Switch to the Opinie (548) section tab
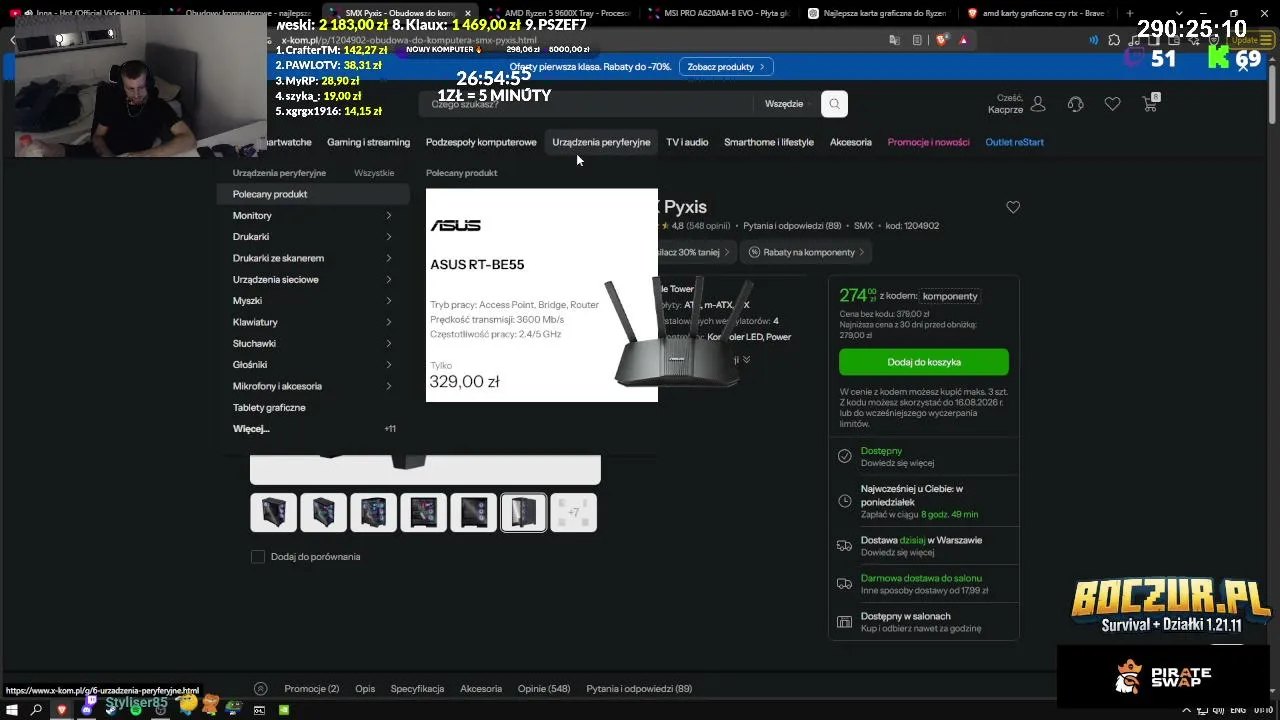The width and height of the screenshot is (1280, 720). coord(544,689)
